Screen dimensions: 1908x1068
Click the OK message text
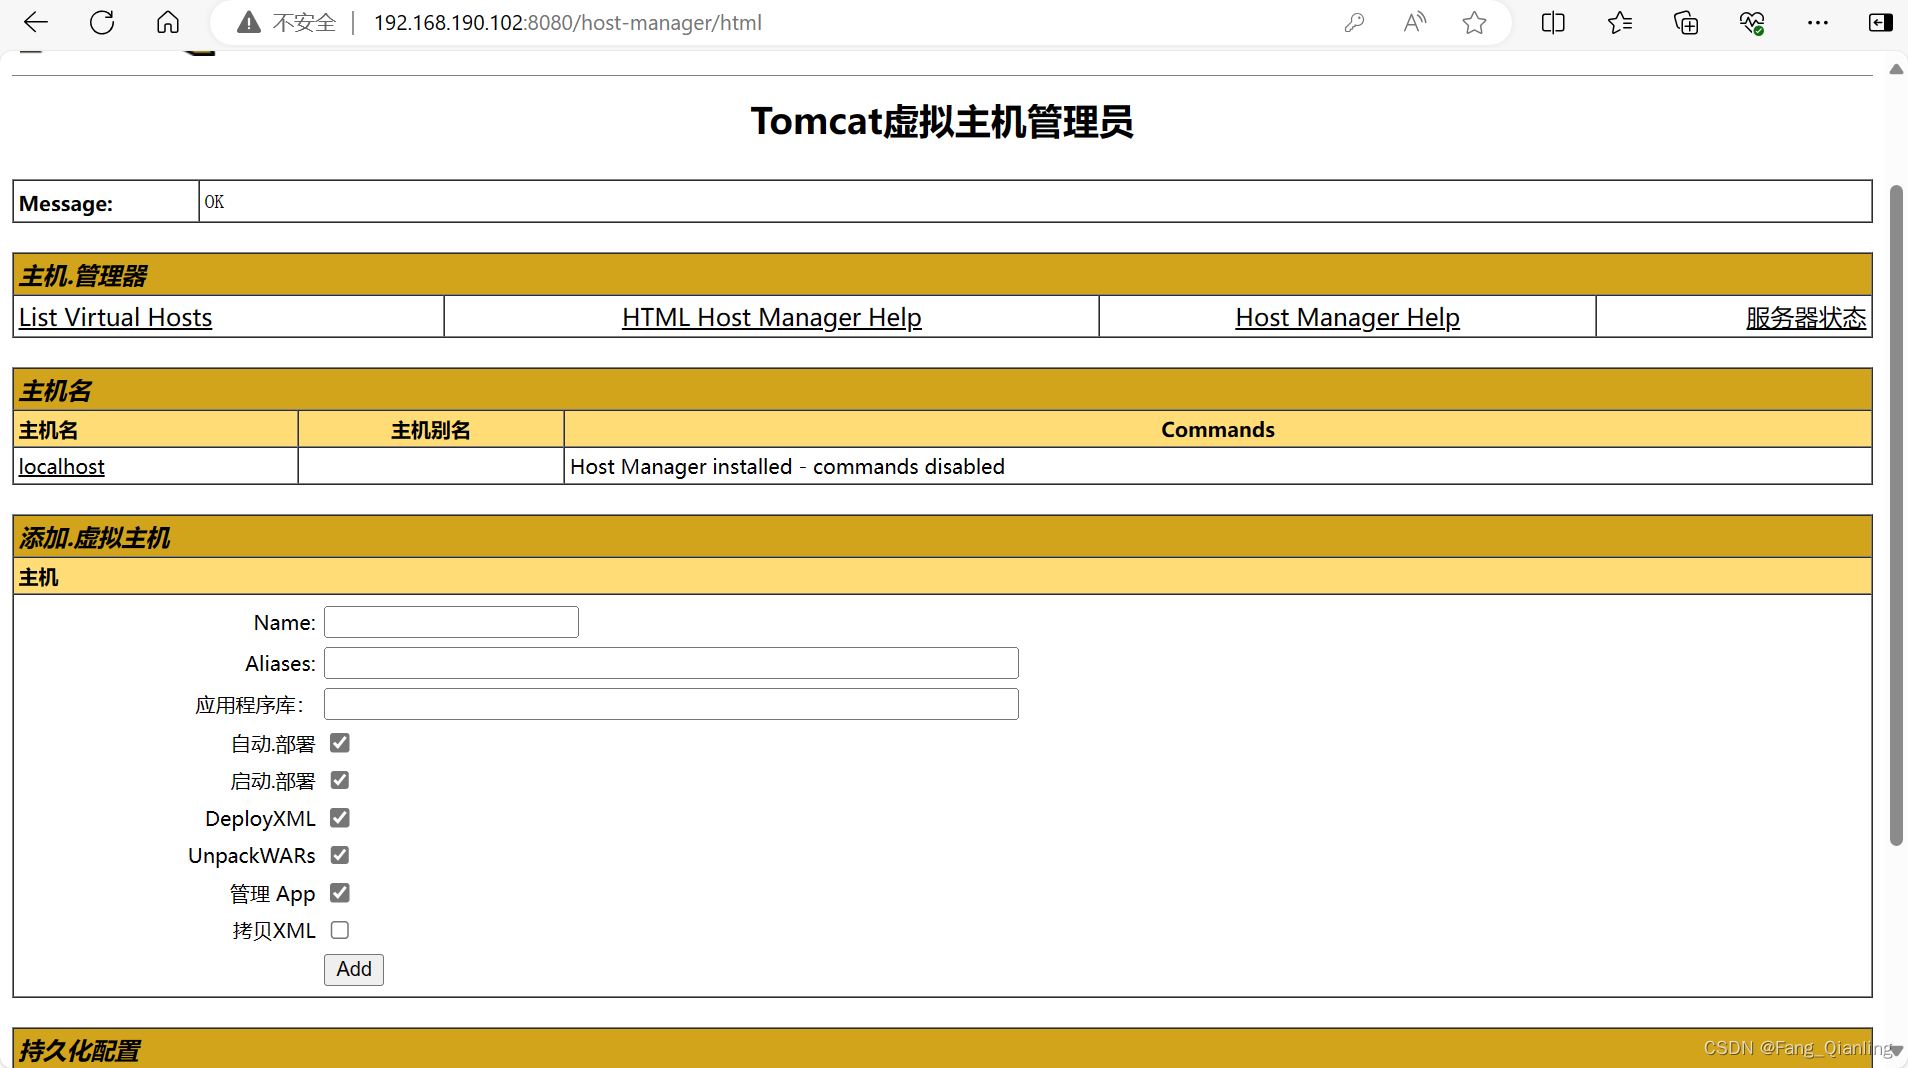(214, 202)
